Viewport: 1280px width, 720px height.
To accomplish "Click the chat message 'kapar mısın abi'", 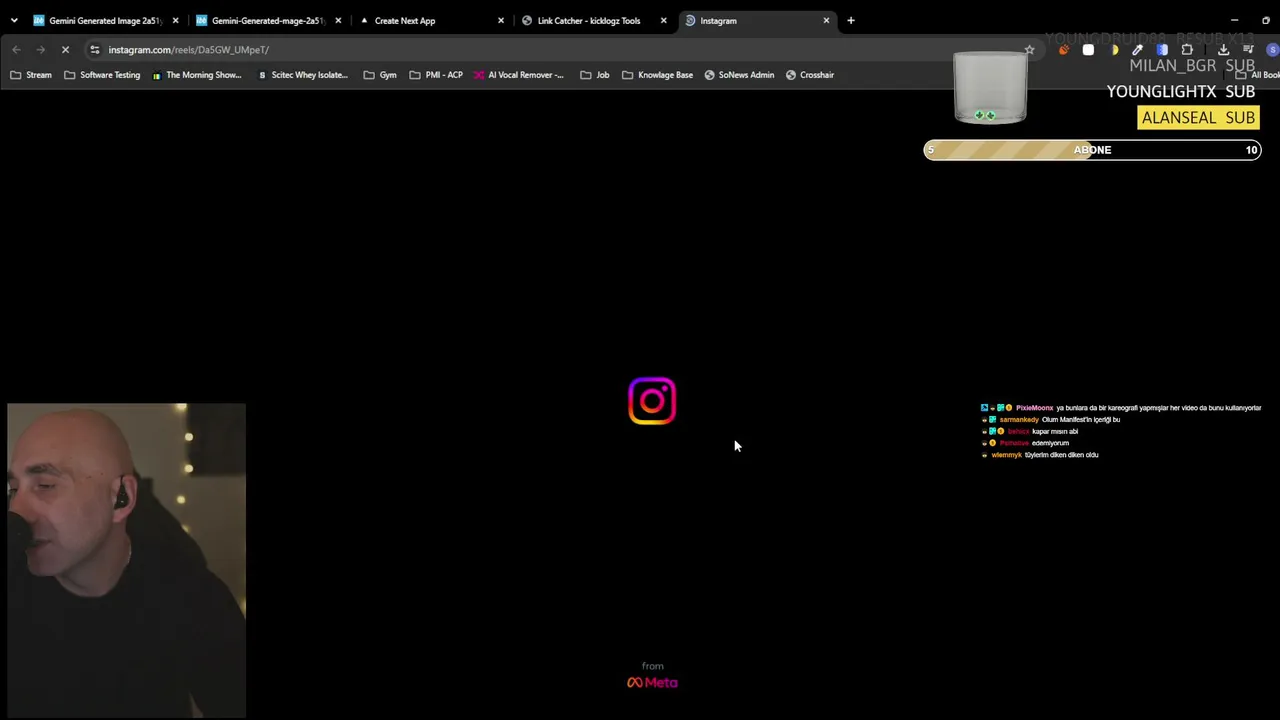I will point(1055,432).
